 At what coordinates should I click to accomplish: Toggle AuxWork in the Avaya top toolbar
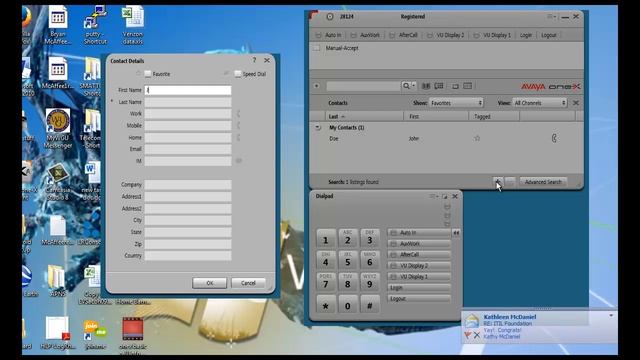pos(365,35)
